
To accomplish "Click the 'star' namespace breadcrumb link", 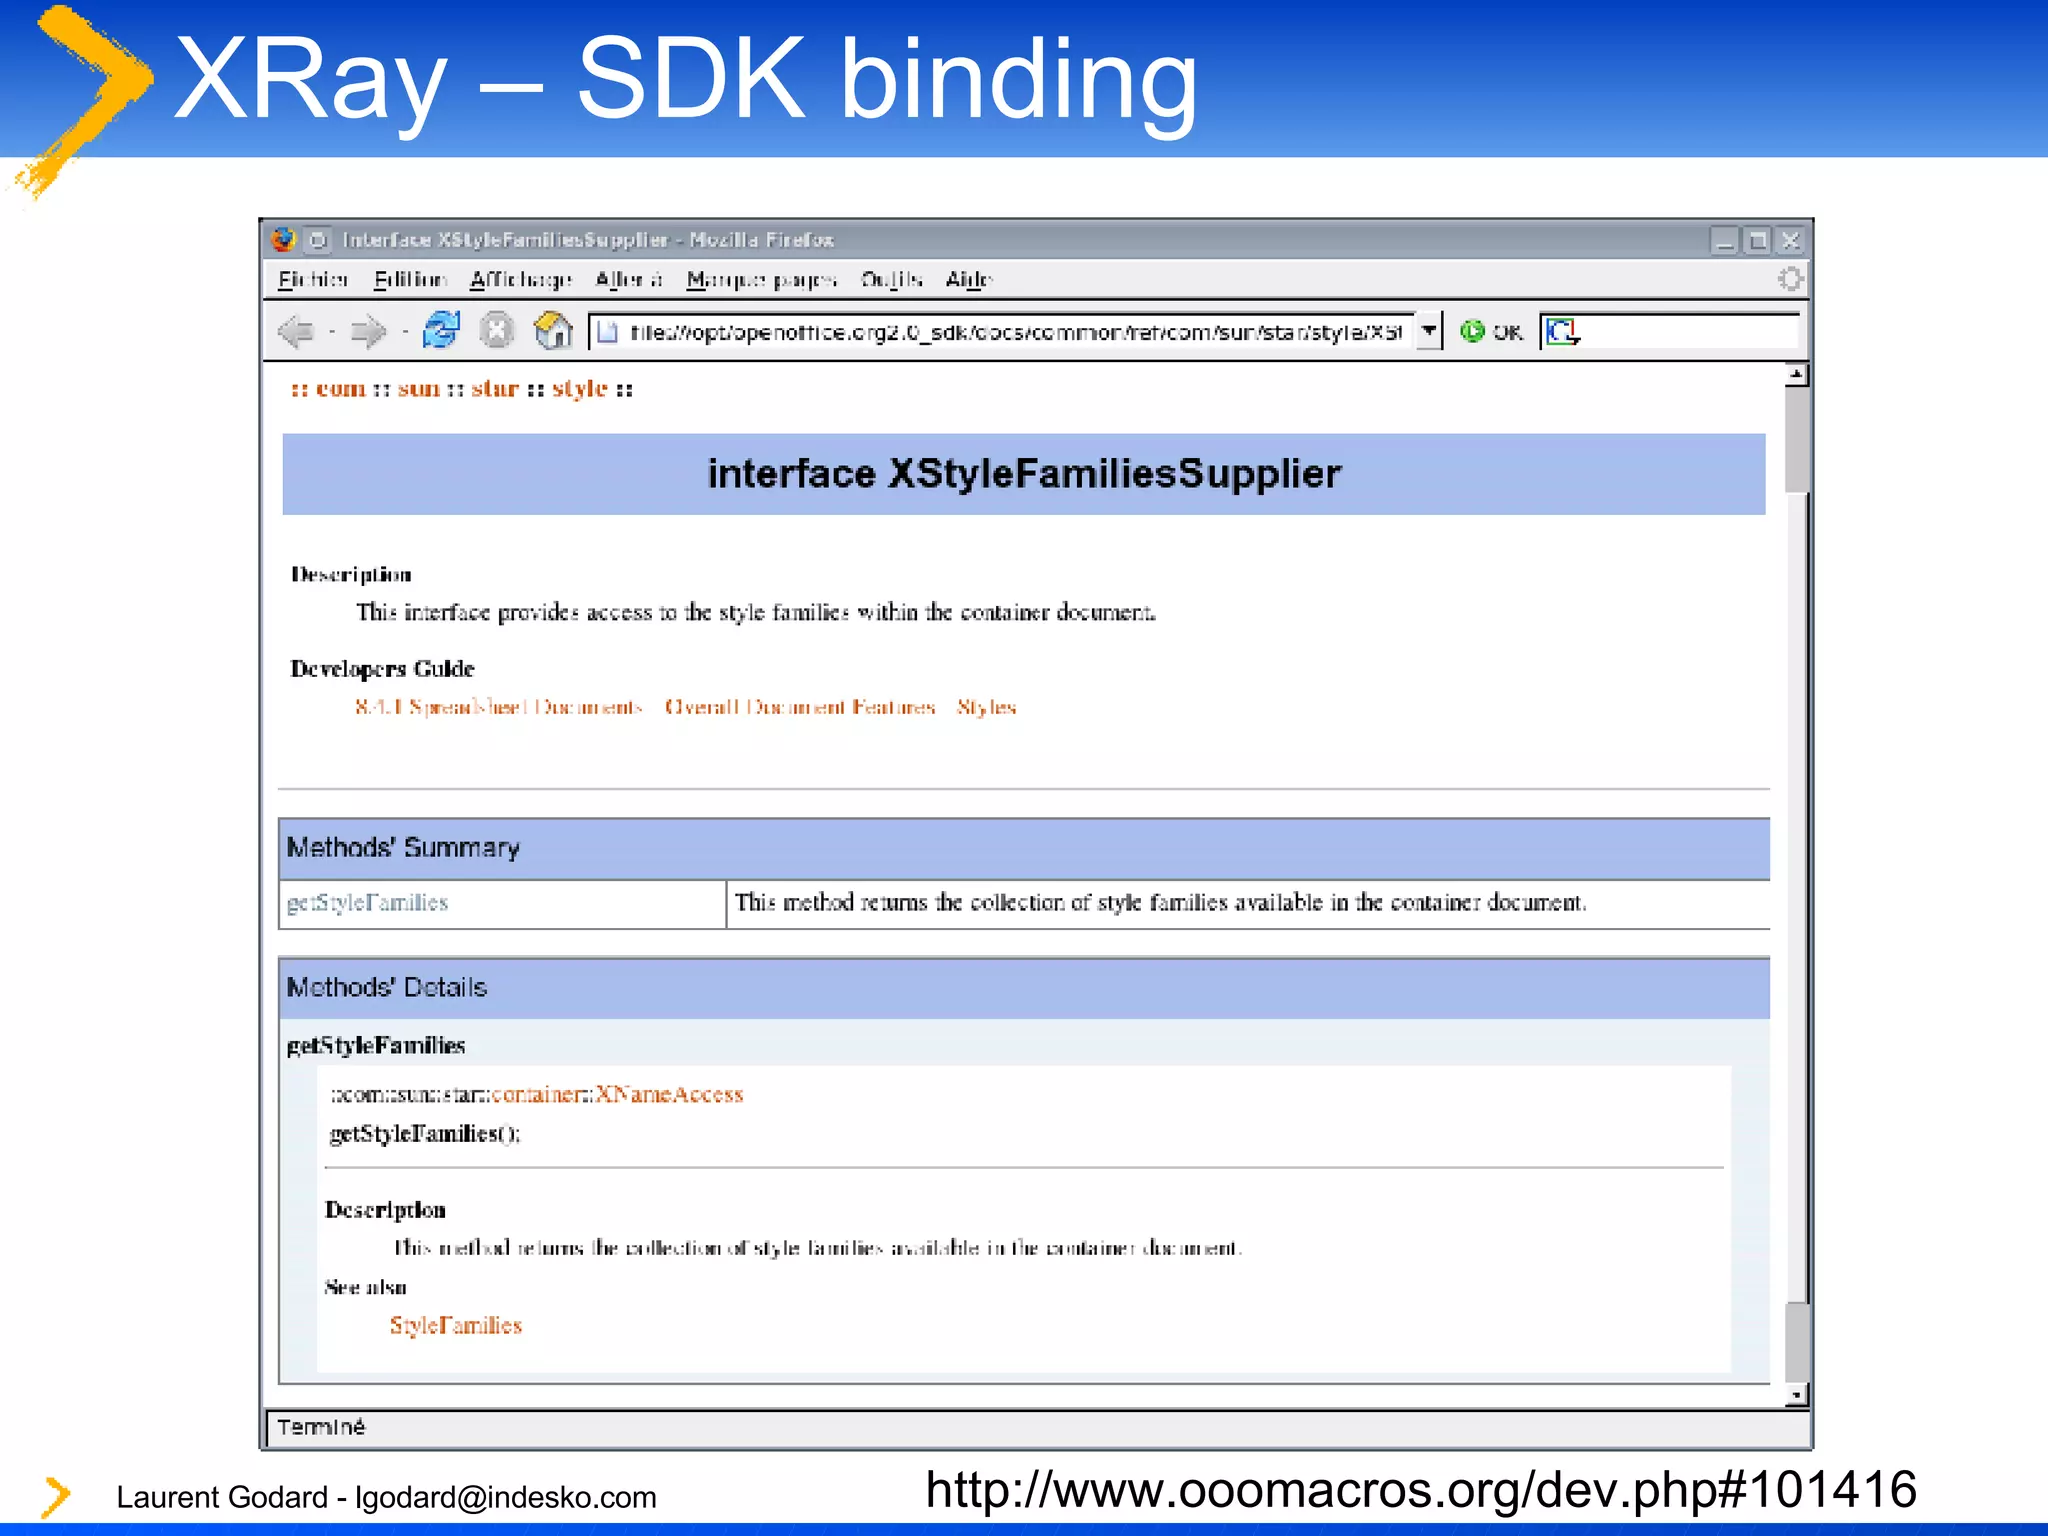I will 495,389.
